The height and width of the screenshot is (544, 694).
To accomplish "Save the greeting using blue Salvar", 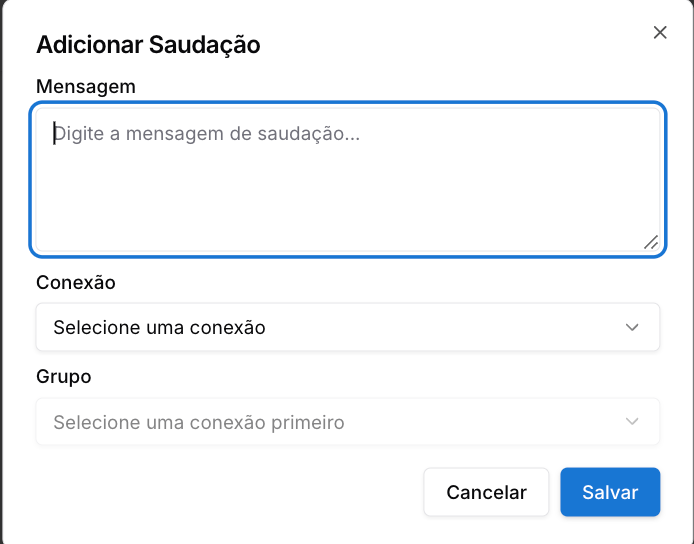I will [610, 492].
